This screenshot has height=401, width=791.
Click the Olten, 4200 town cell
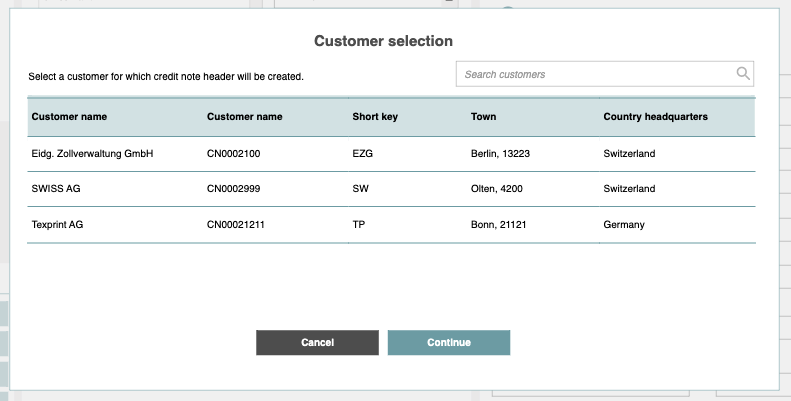(x=497, y=189)
